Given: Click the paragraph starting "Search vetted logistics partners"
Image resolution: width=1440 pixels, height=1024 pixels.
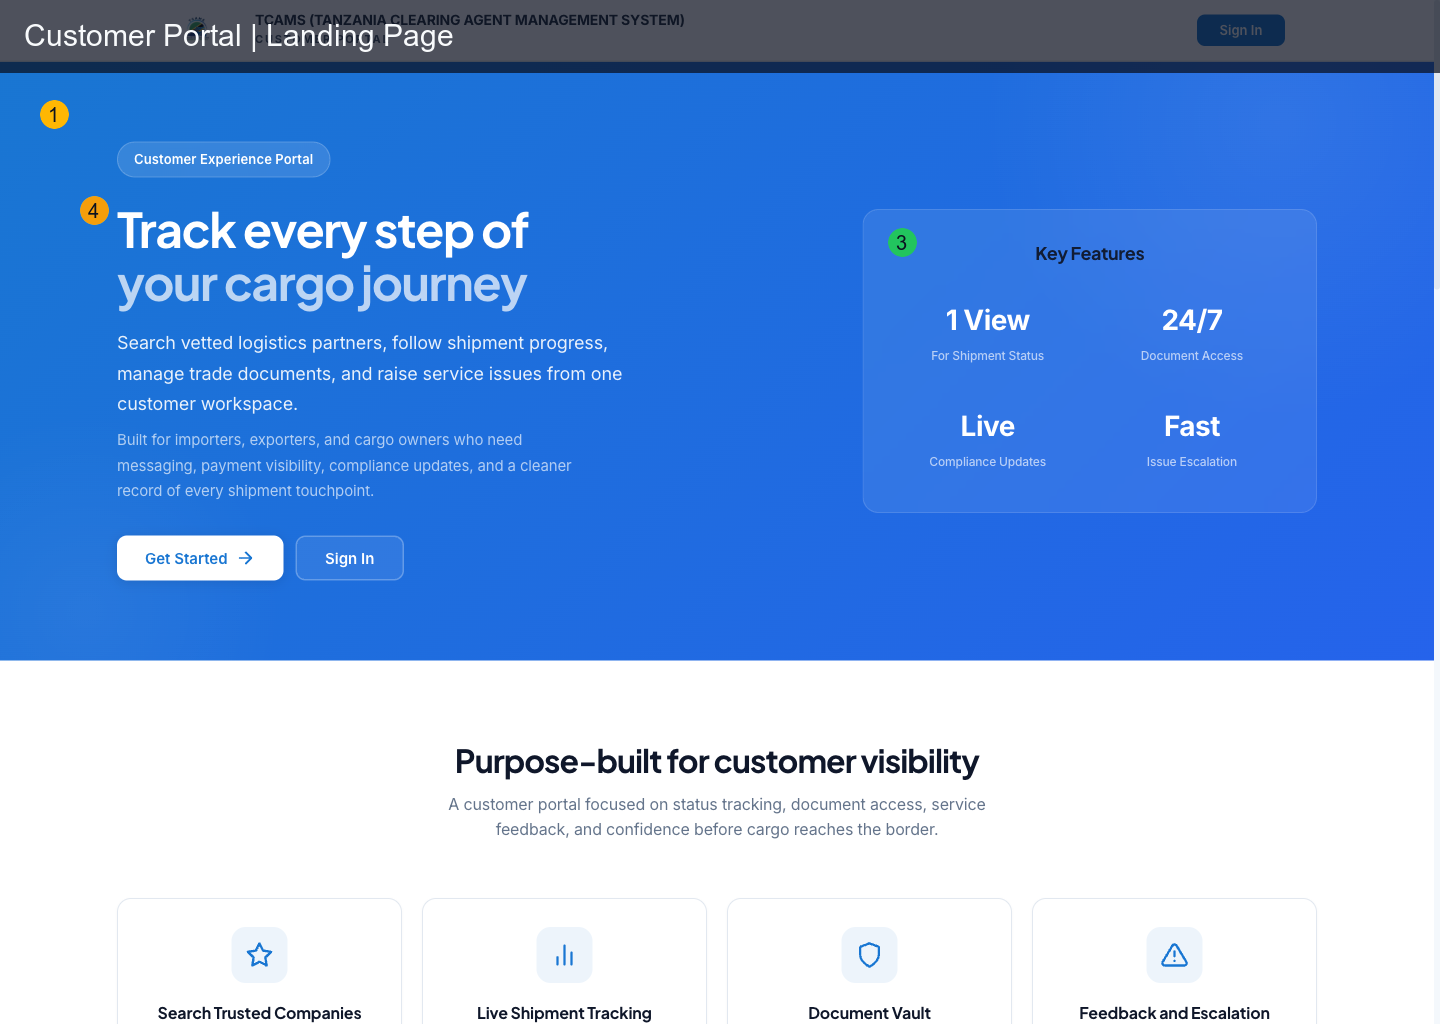Looking at the screenshot, I should 370,373.
